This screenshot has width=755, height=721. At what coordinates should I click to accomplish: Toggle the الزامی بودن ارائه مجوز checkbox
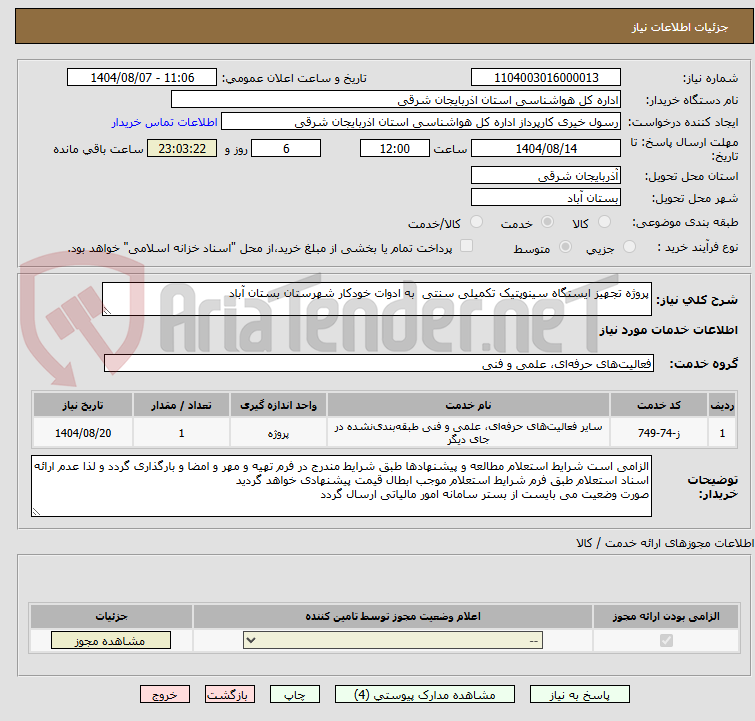pyautogui.click(x=666, y=641)
